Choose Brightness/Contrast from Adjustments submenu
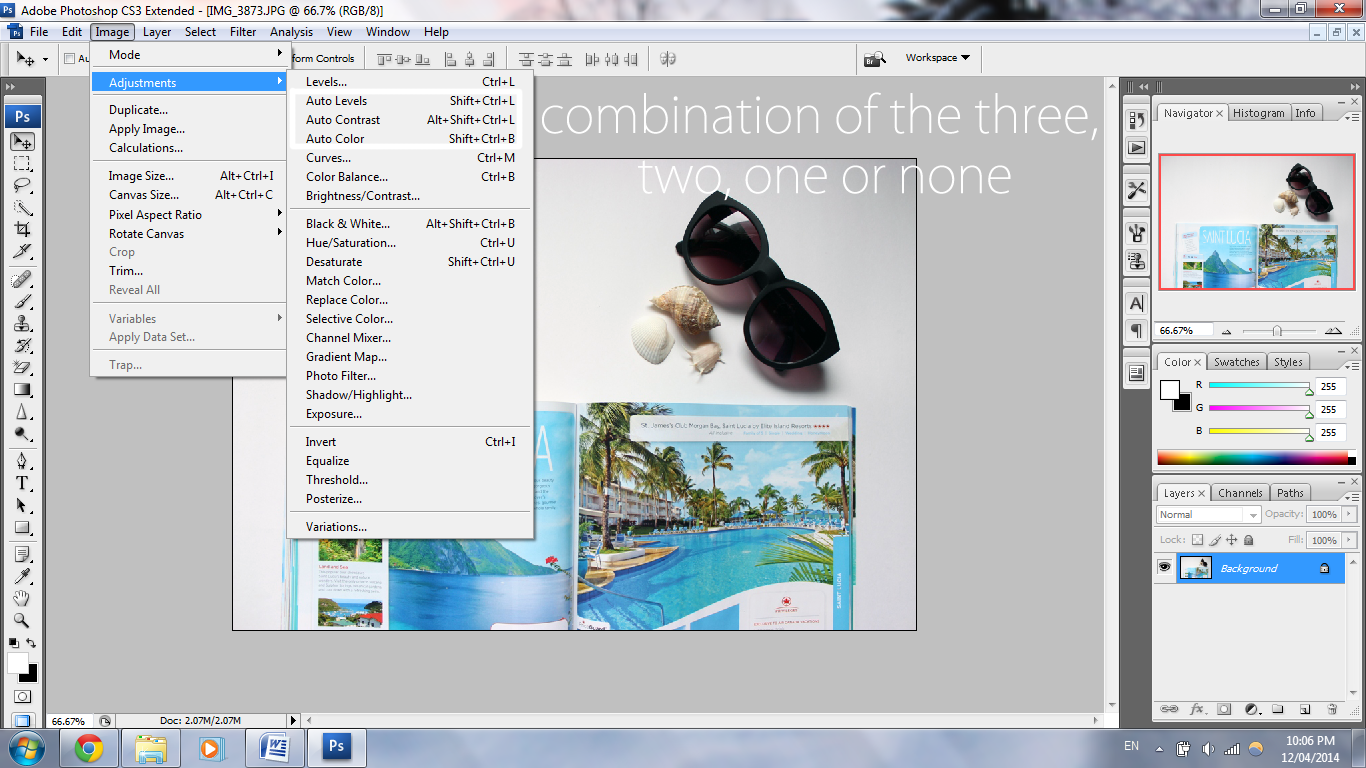The width and height of the screenshot is (1366, 768). tap(410, 195)
